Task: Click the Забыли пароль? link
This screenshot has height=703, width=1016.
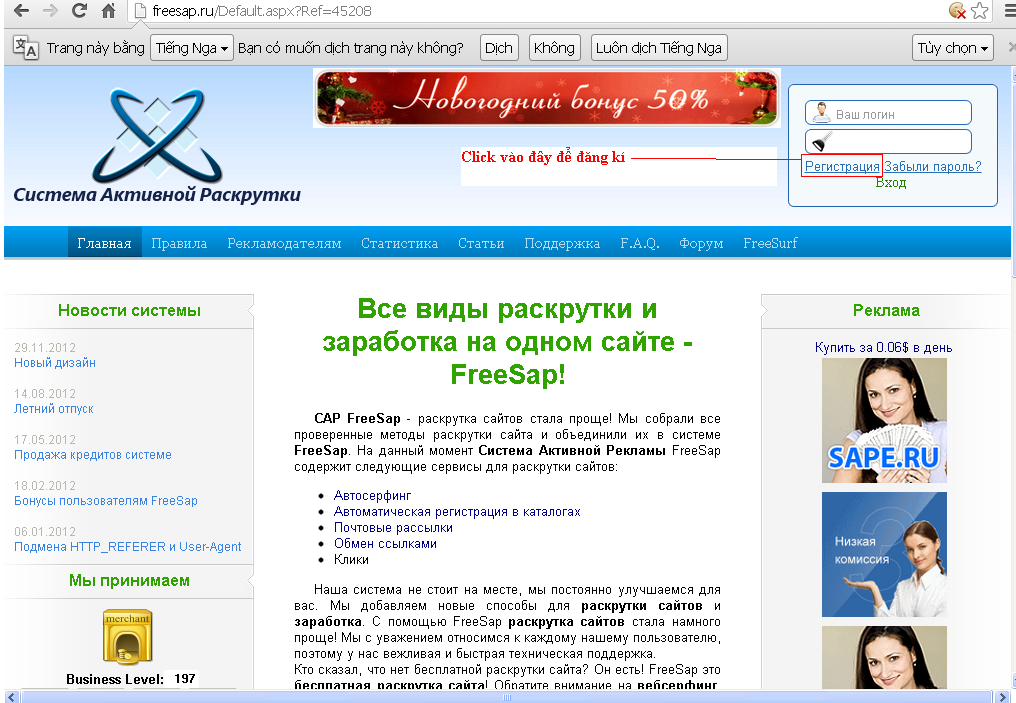Action: coord(932,166)
